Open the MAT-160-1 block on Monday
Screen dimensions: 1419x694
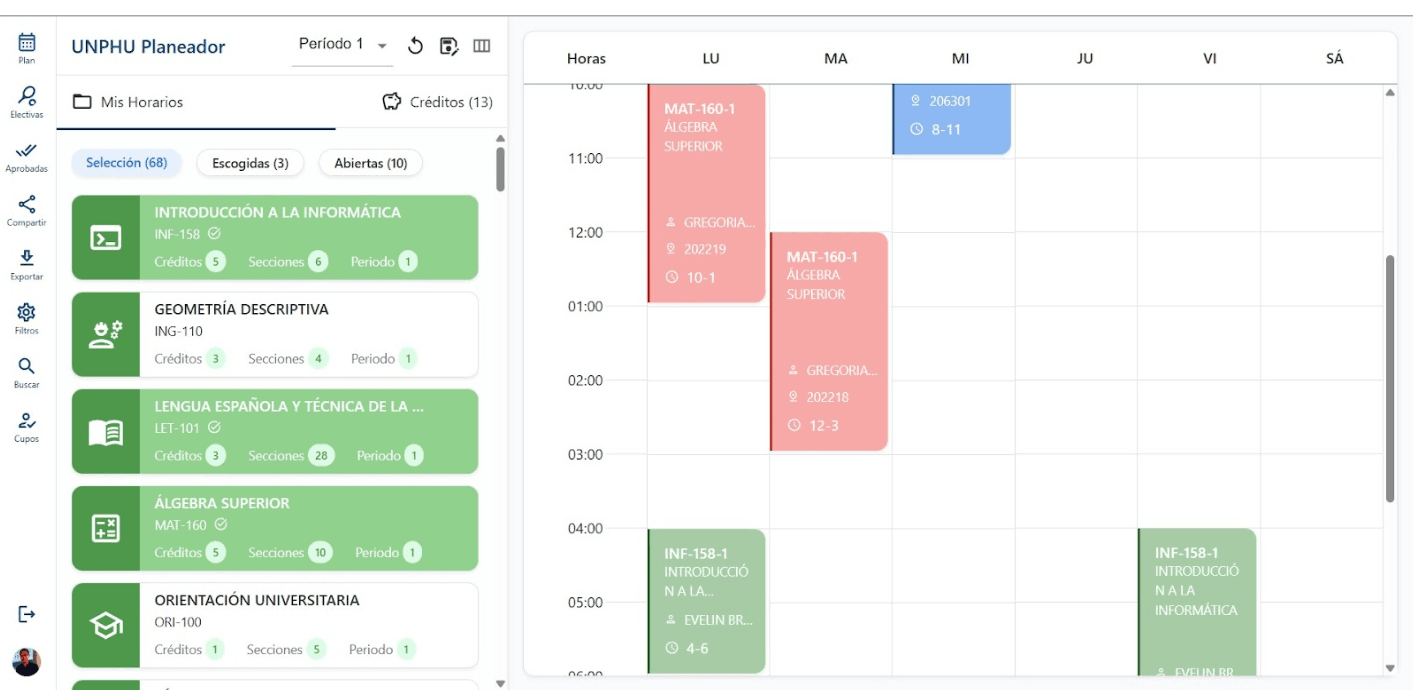(x=707, y=194)
